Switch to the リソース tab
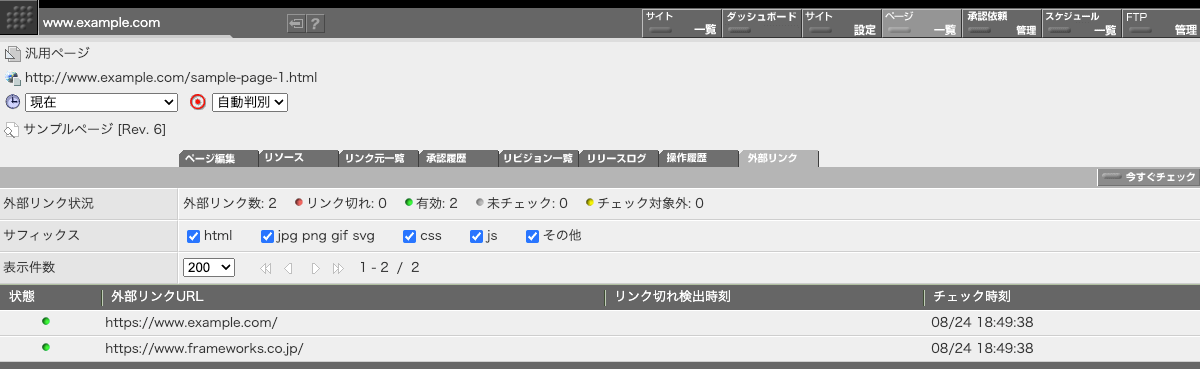 click(x=298, y=158)
